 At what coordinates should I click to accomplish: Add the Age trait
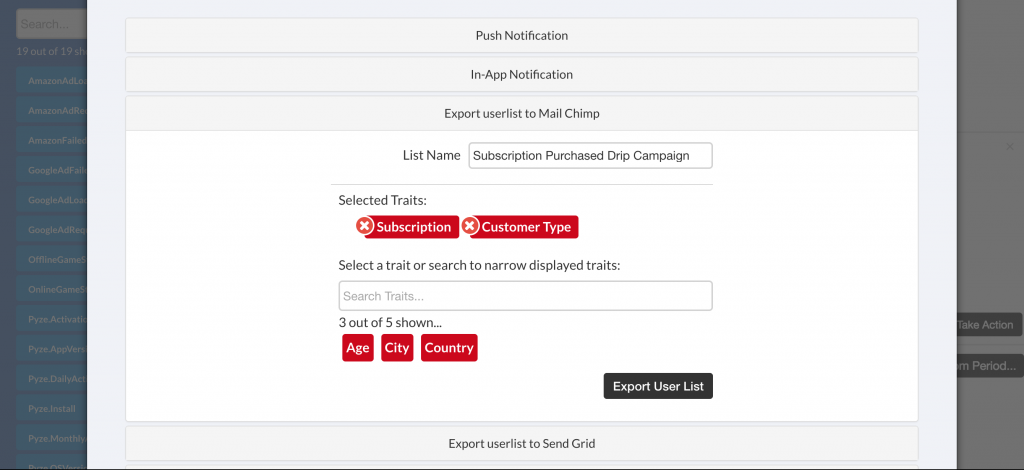358,348
